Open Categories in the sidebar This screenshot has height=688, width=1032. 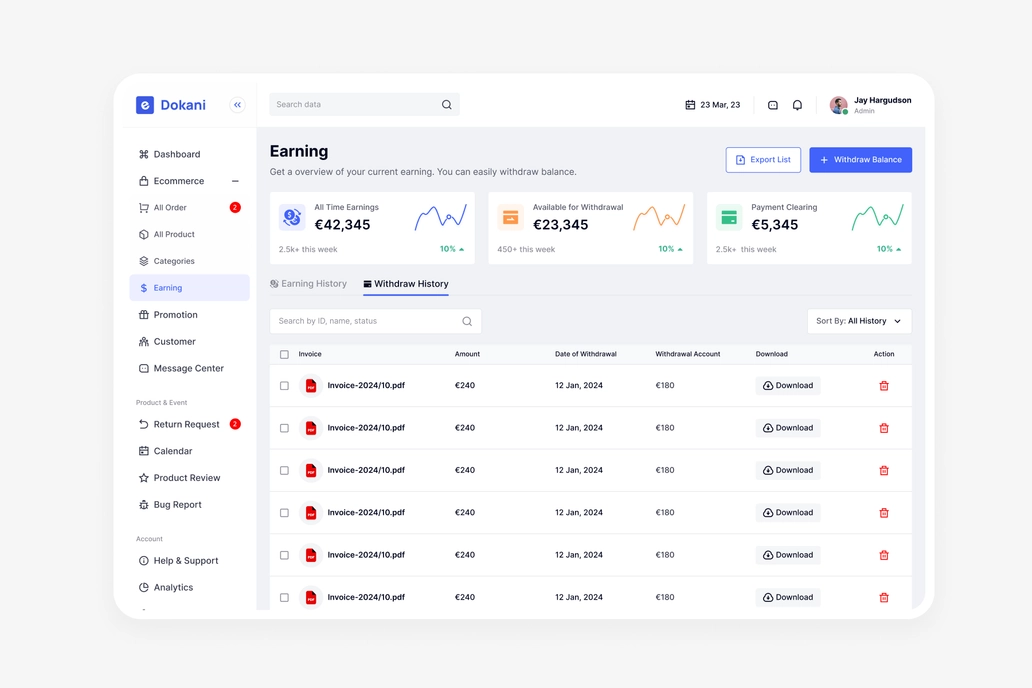pyautogui.click(x=190, y=261)
